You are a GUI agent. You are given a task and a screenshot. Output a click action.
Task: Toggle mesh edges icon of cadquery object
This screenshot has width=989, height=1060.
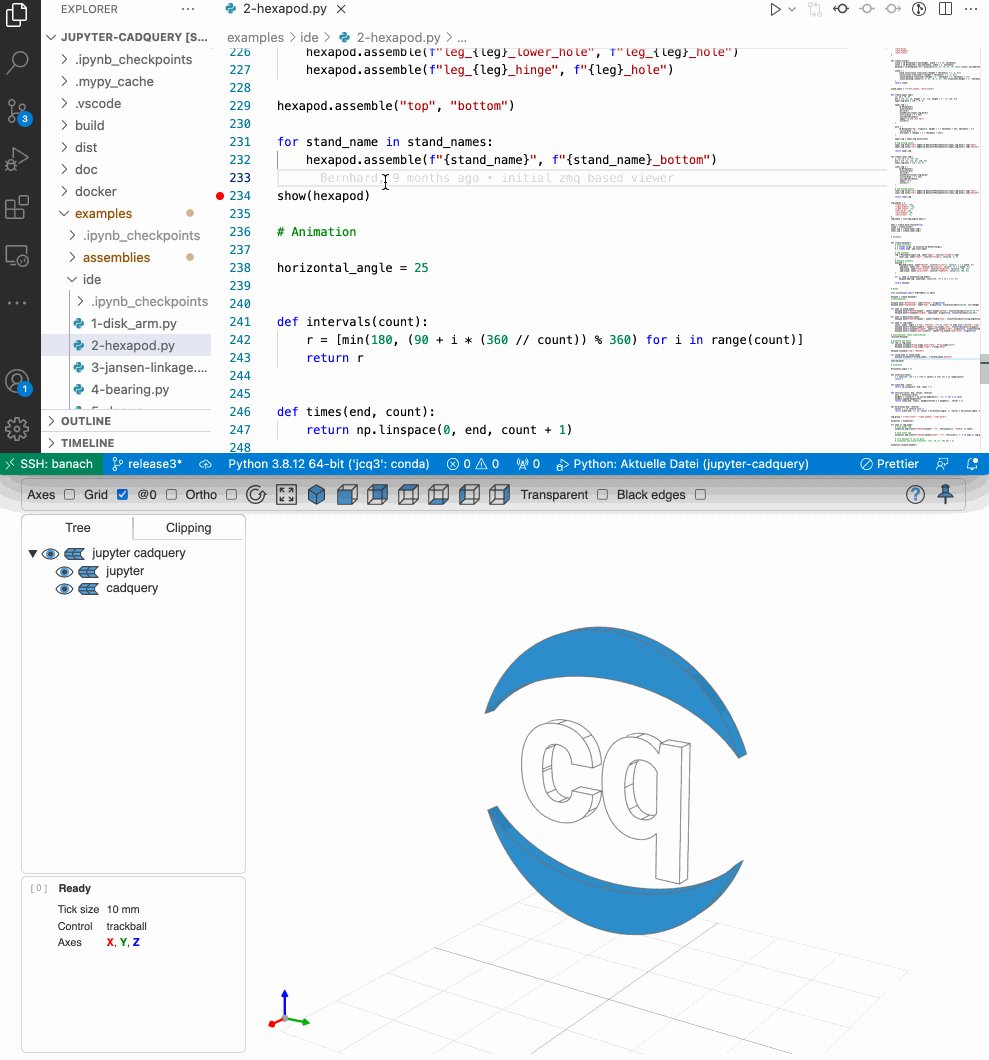point(89,589)
